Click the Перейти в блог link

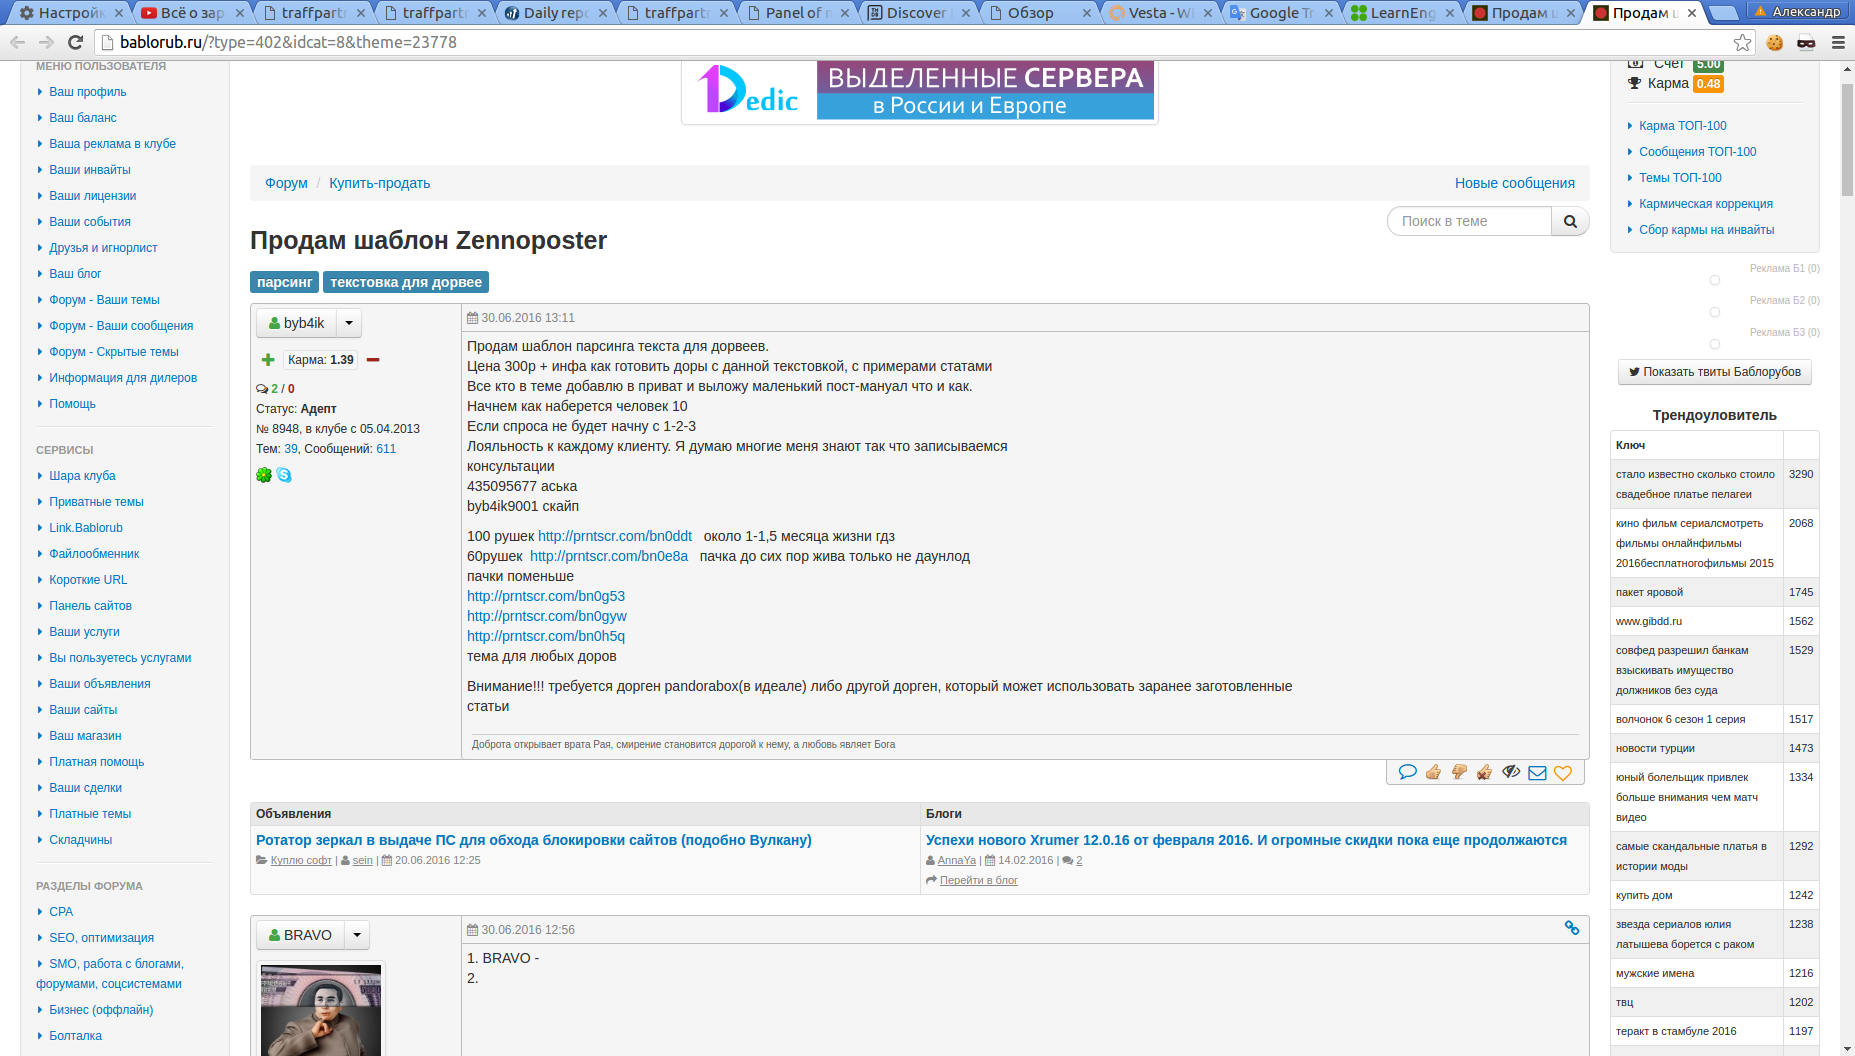pos(979,880)
